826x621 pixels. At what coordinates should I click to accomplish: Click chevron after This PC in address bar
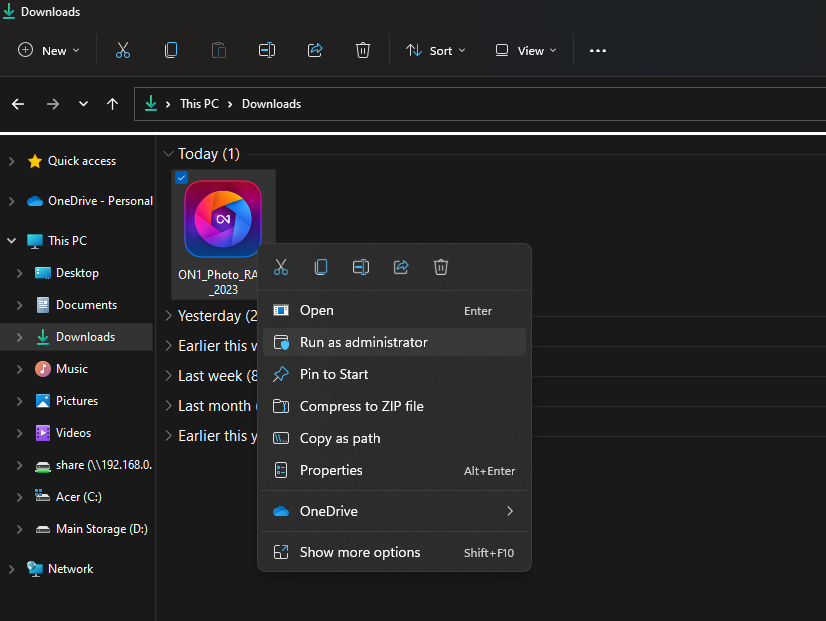click(230, 104)
